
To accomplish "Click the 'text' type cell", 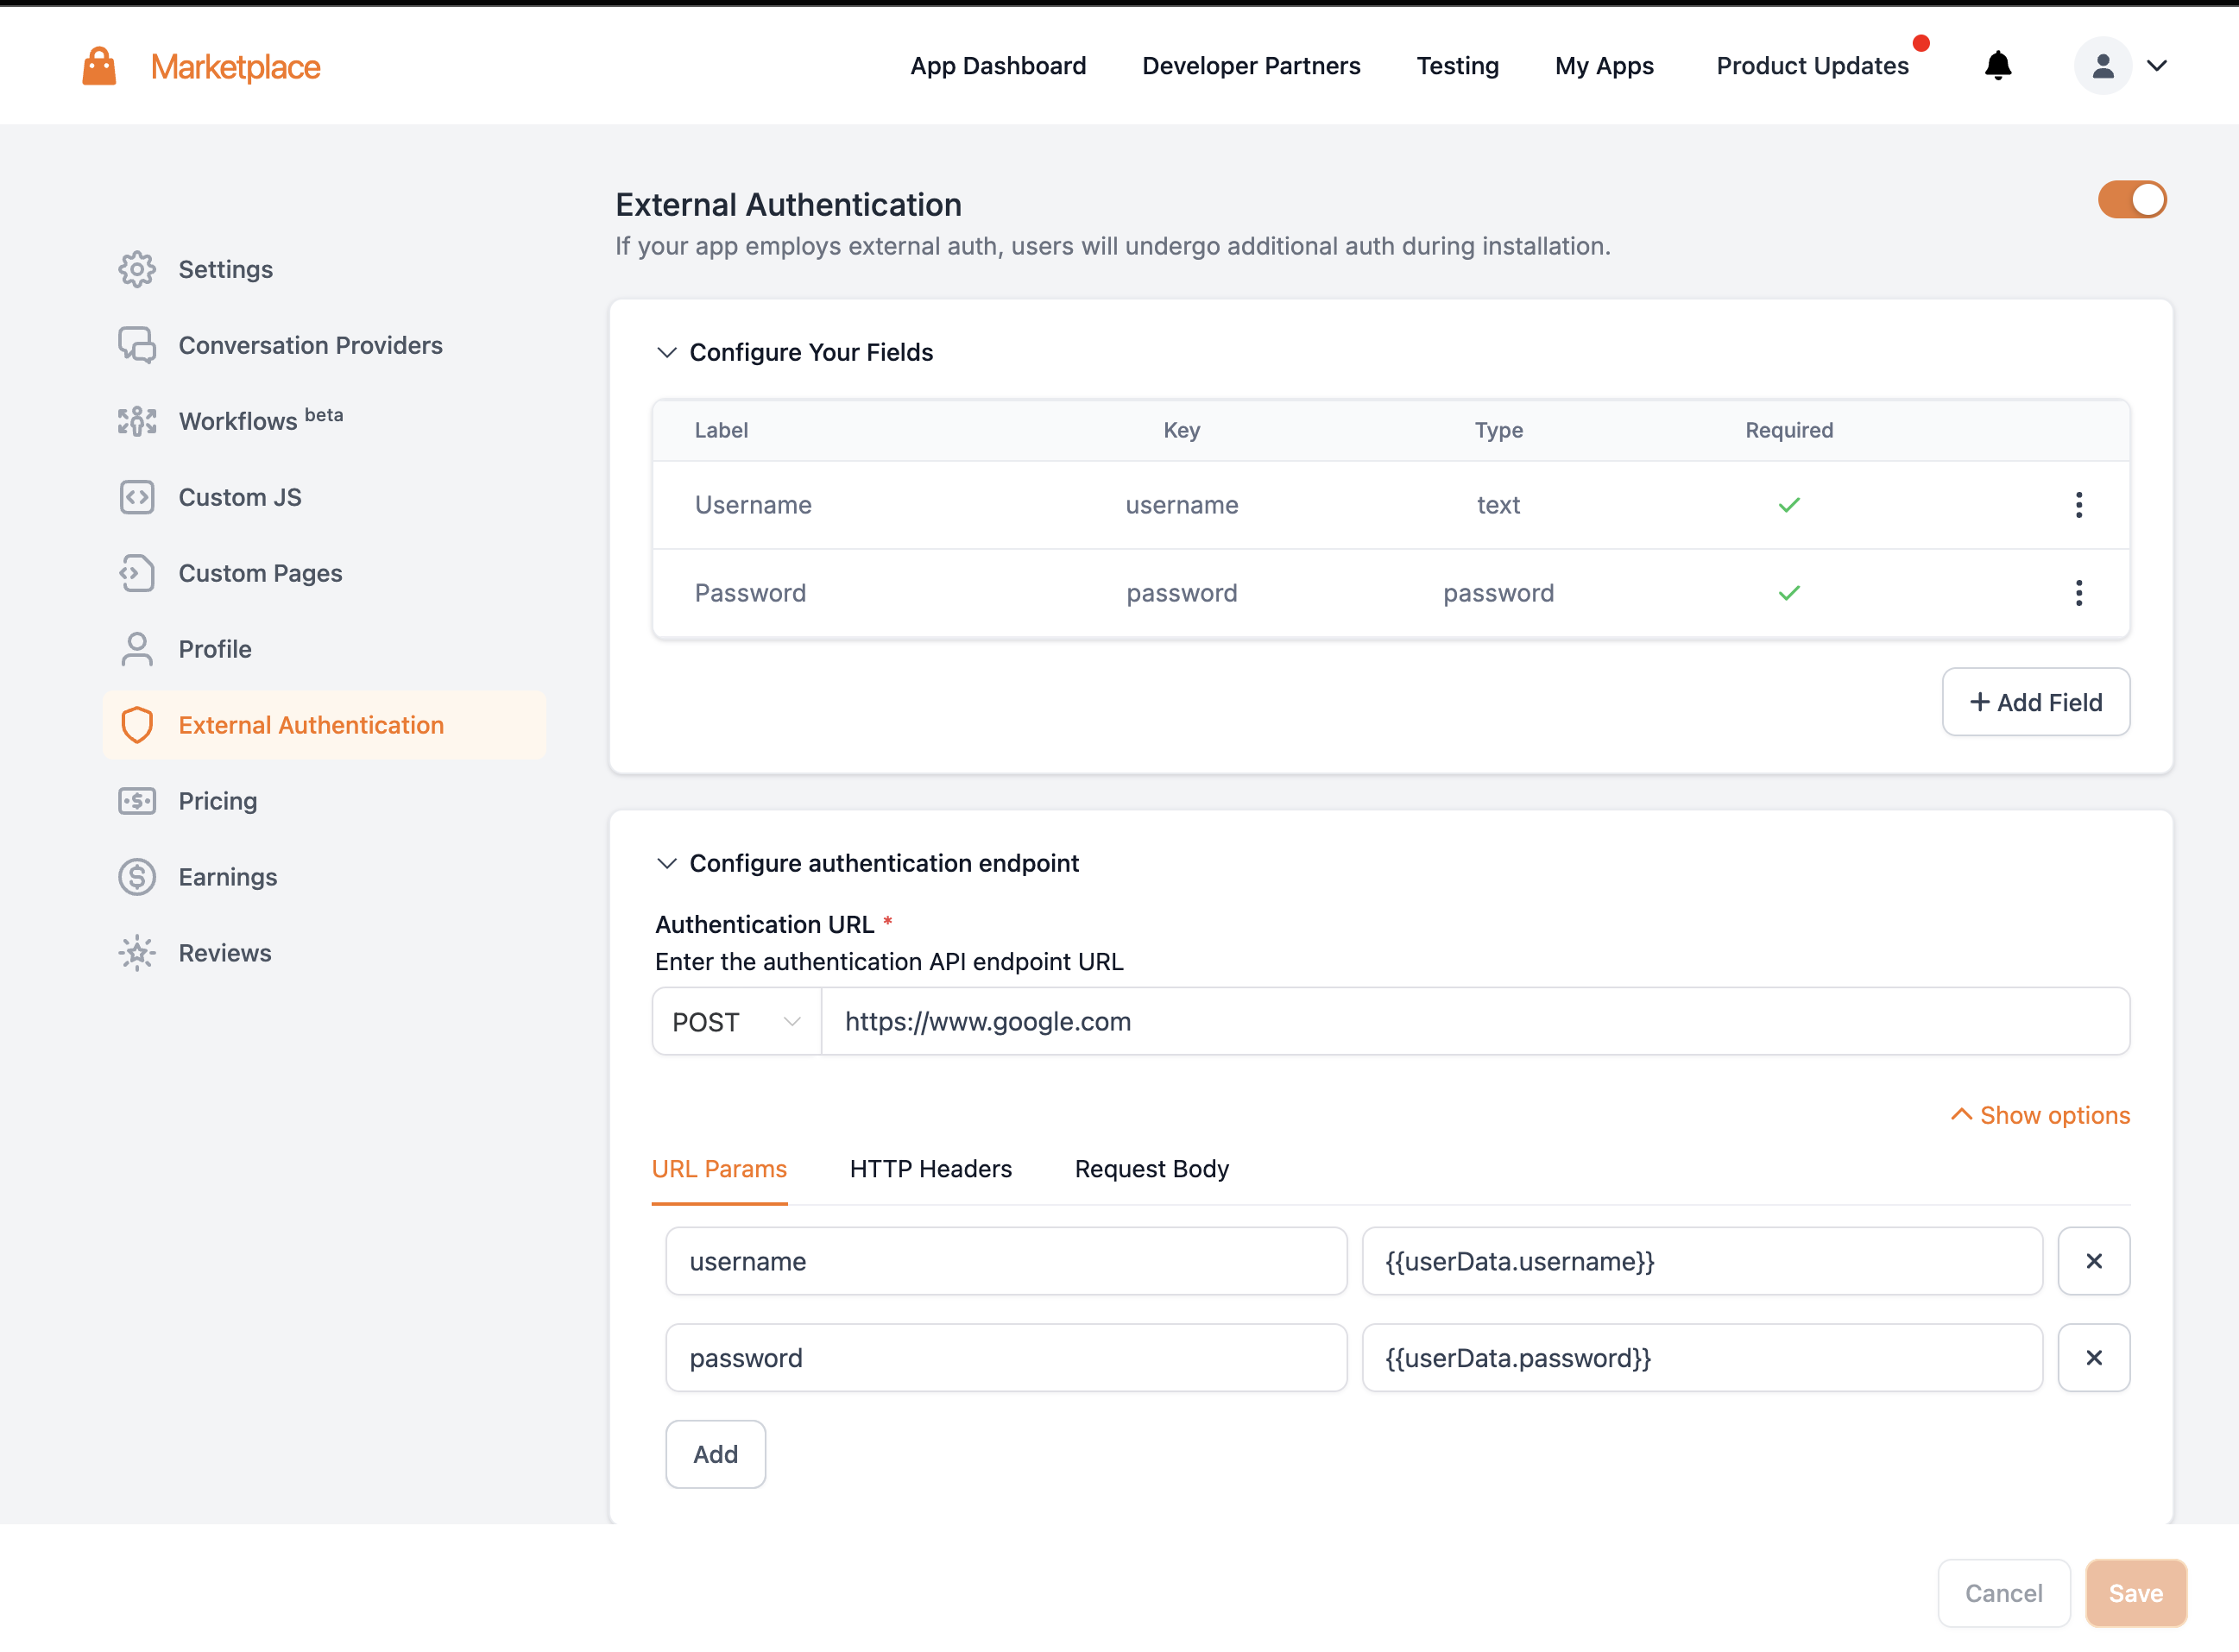I will [1498, 505].
